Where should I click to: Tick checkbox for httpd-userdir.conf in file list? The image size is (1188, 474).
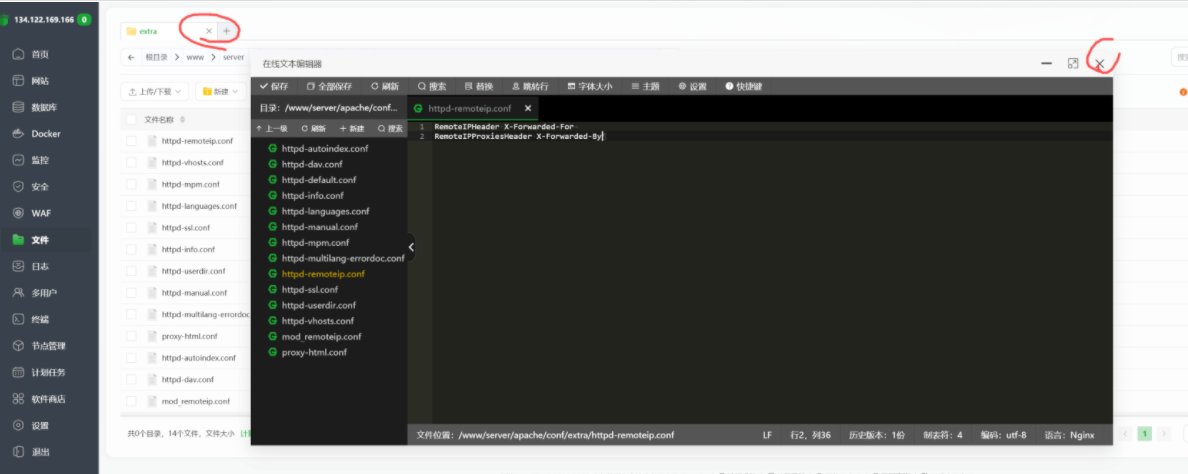[132, 271]
